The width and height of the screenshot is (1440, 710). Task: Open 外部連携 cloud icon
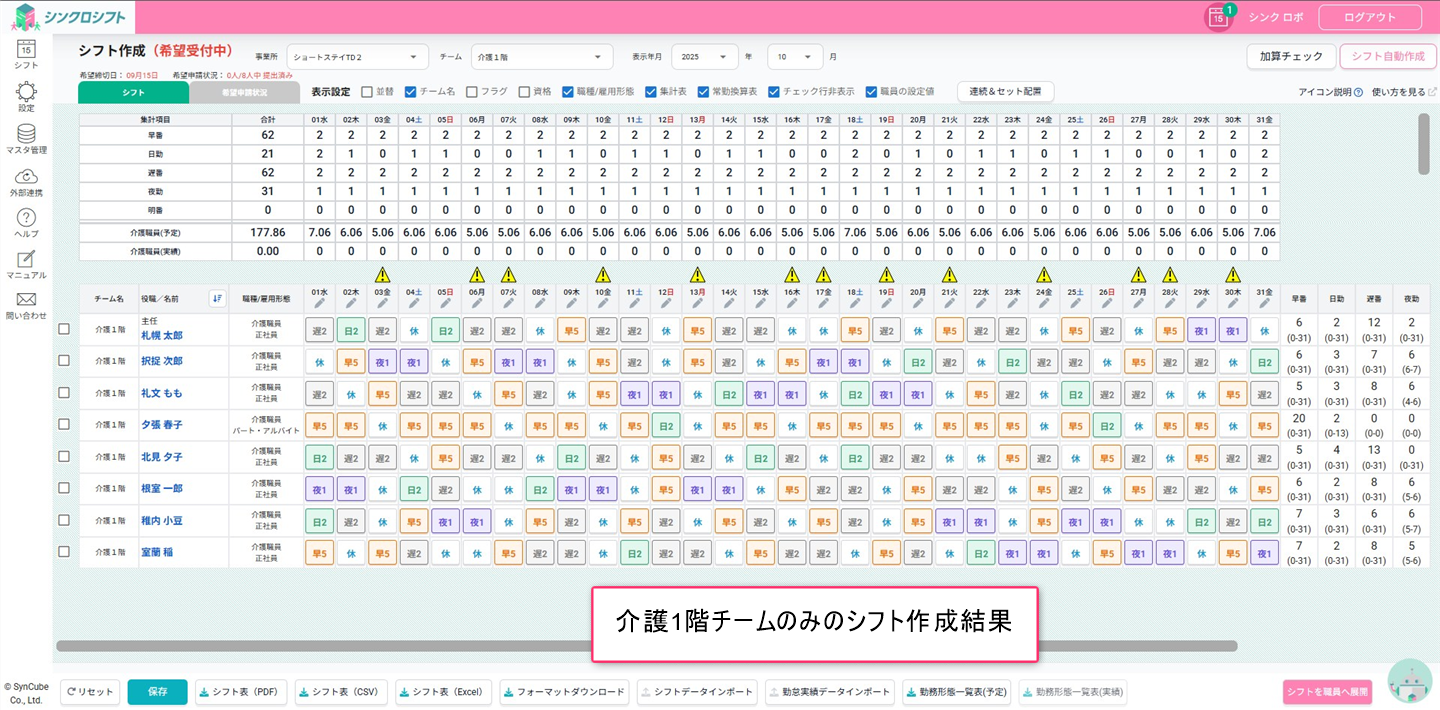pyautogui.click(x=26, y=177)
